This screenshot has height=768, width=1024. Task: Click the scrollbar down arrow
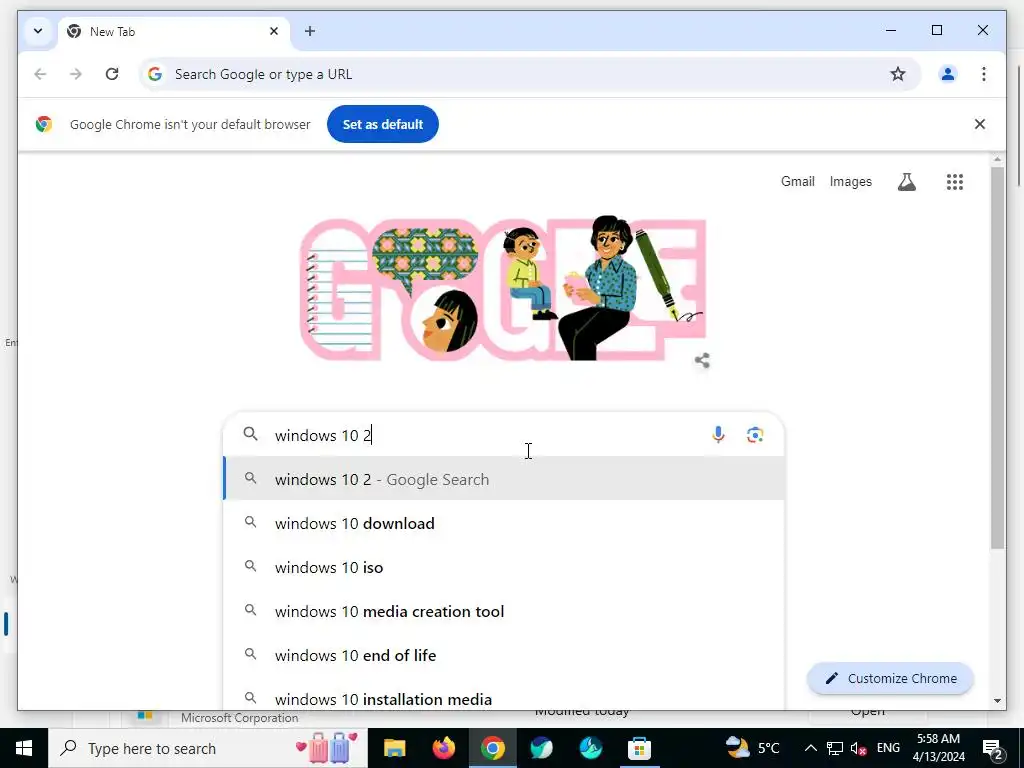[x=997, y=701]
